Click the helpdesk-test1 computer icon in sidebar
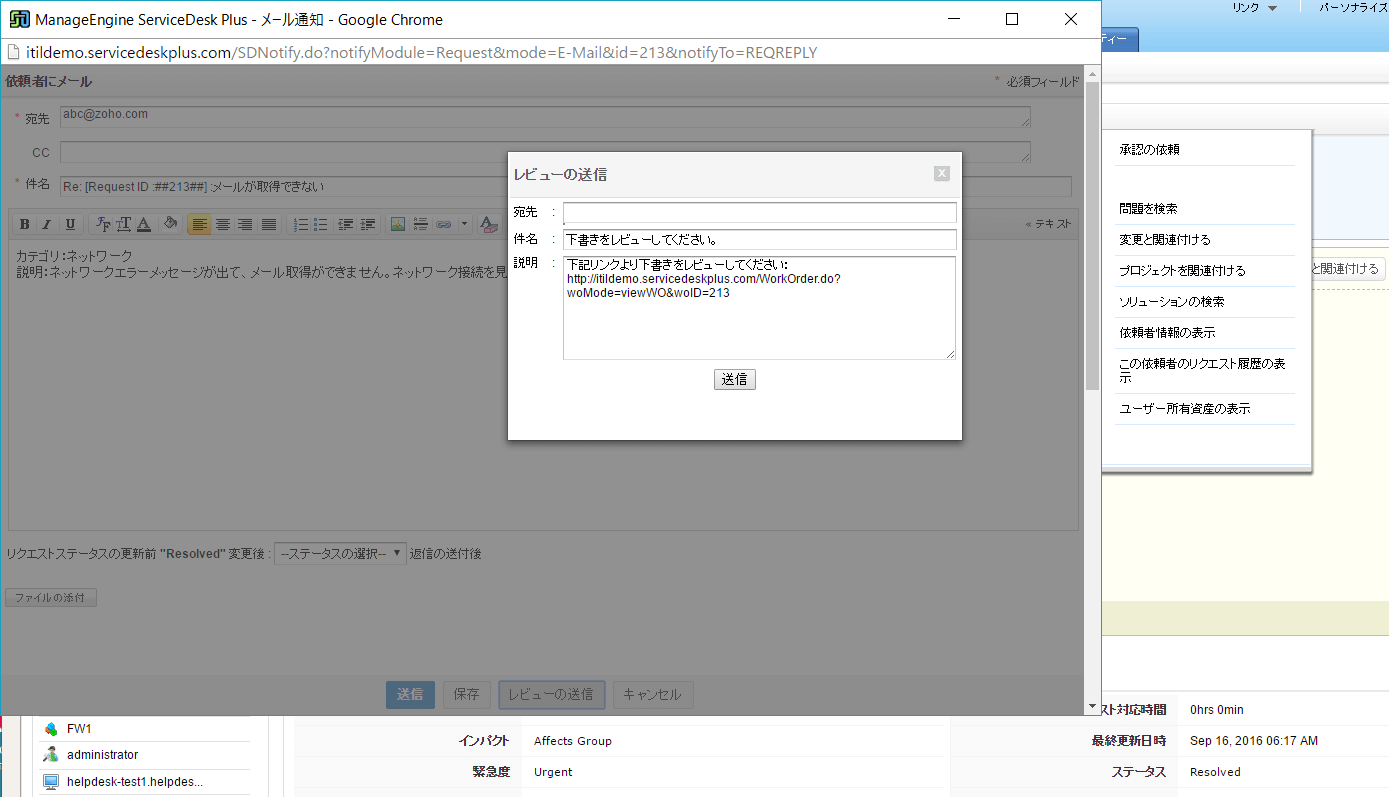The width and height of the screenshot is (1389, 797). click(x=51, y=781)
